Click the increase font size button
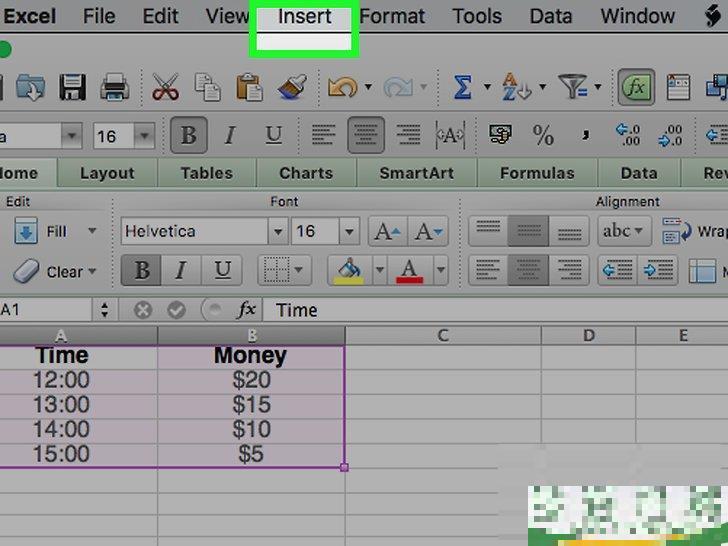This screenshot has height=546, width=728. pos(386,232)
